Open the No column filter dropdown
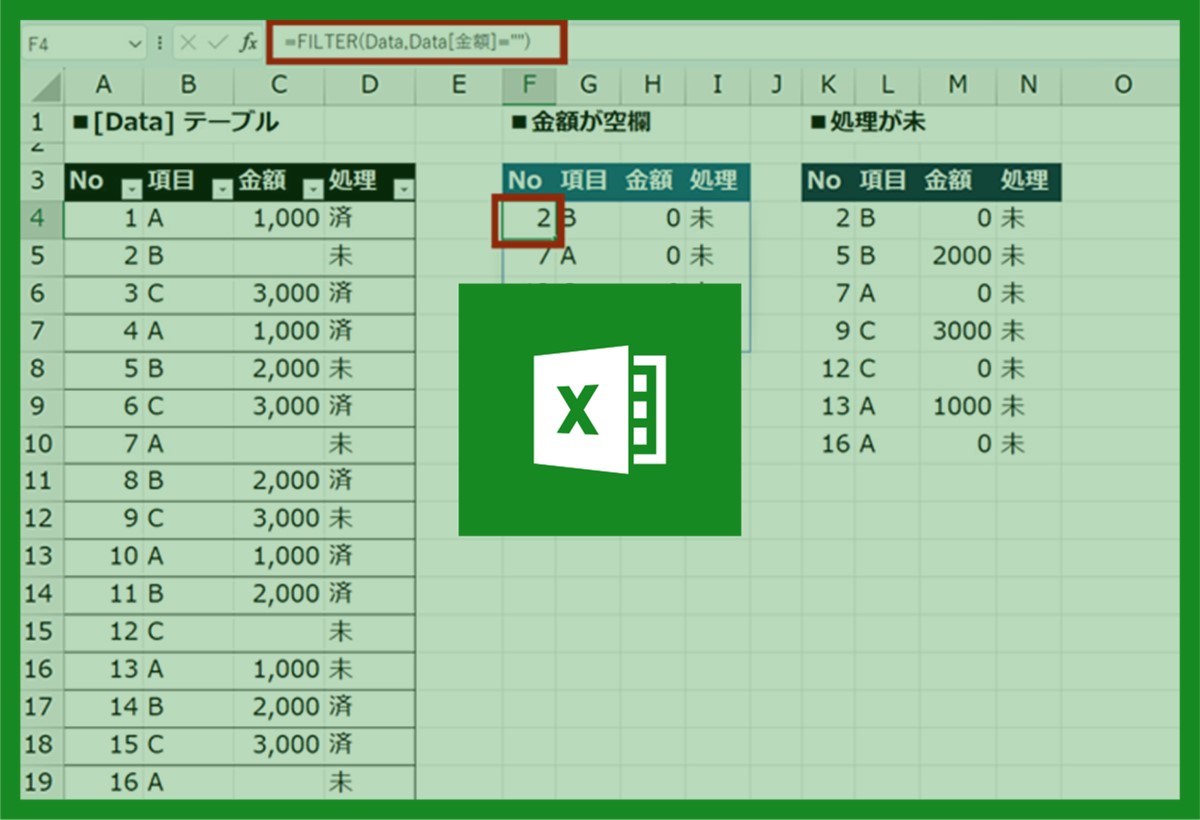The image size is (1200, 820). click(x=130, y=188)
